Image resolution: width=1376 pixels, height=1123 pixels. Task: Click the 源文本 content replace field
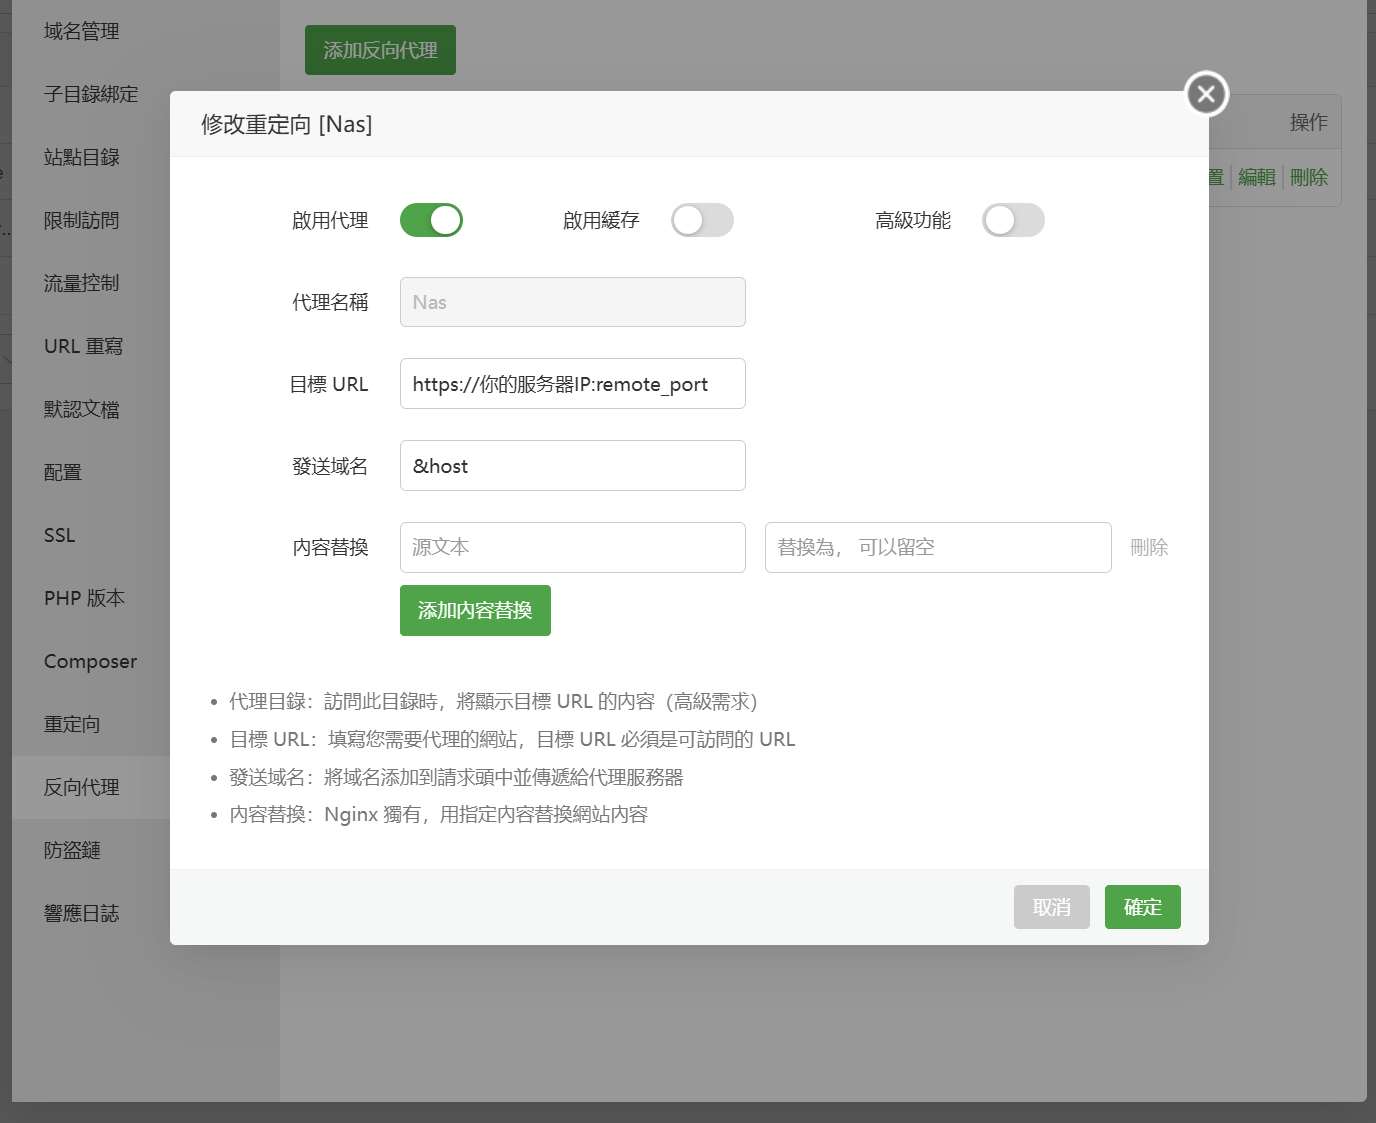[x=572, y=548]
